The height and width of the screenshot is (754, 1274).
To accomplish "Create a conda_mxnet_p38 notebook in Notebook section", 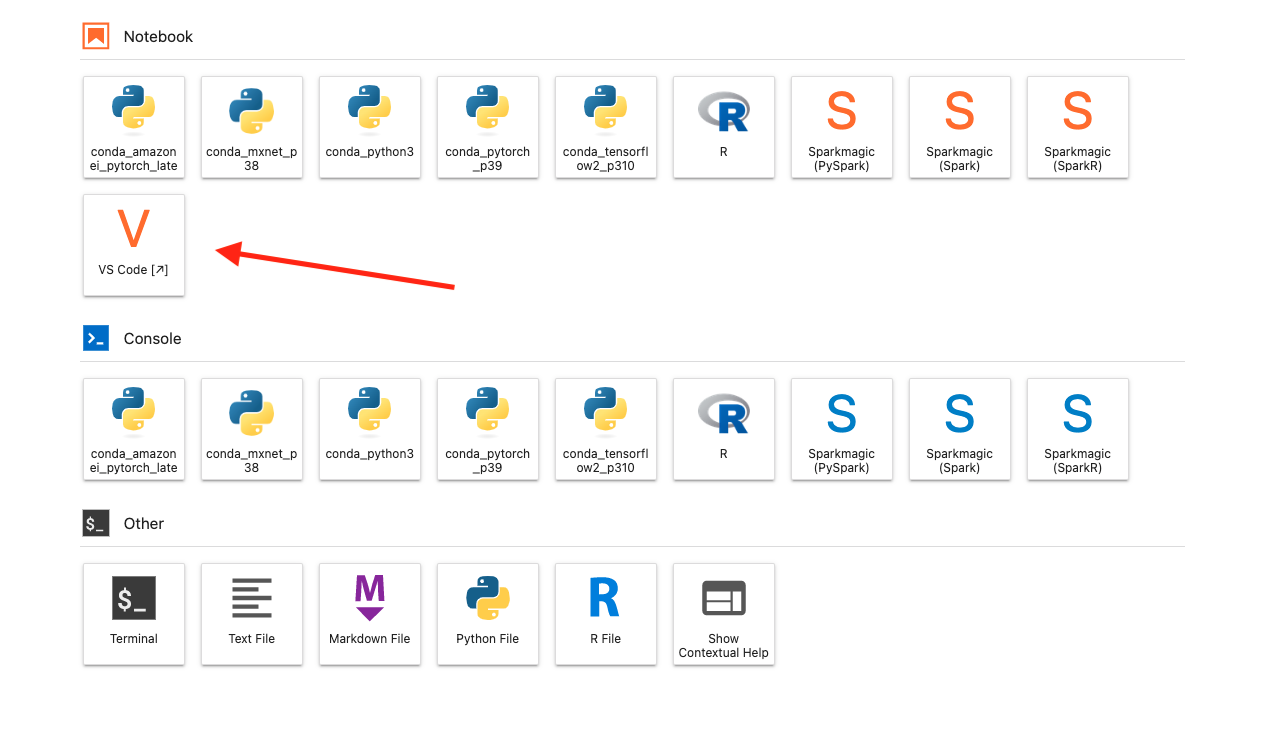I will click(x=252, y=127).
